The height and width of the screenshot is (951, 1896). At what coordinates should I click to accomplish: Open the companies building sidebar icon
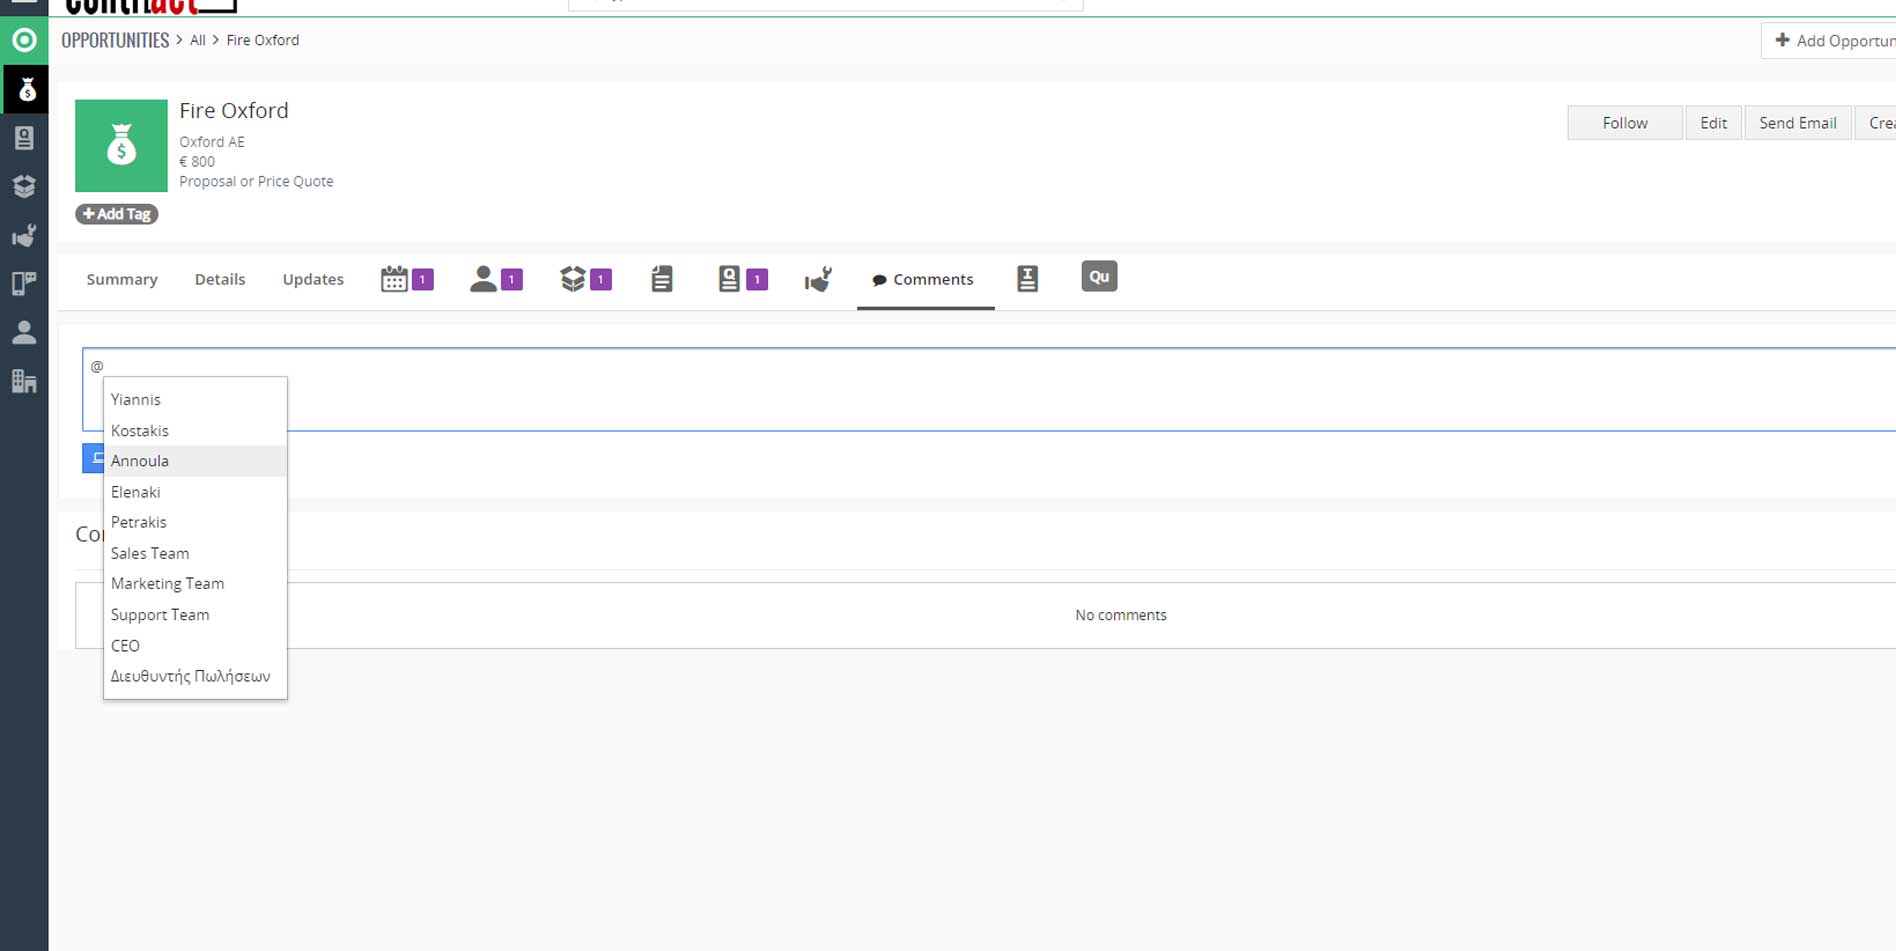click(25, 381)
